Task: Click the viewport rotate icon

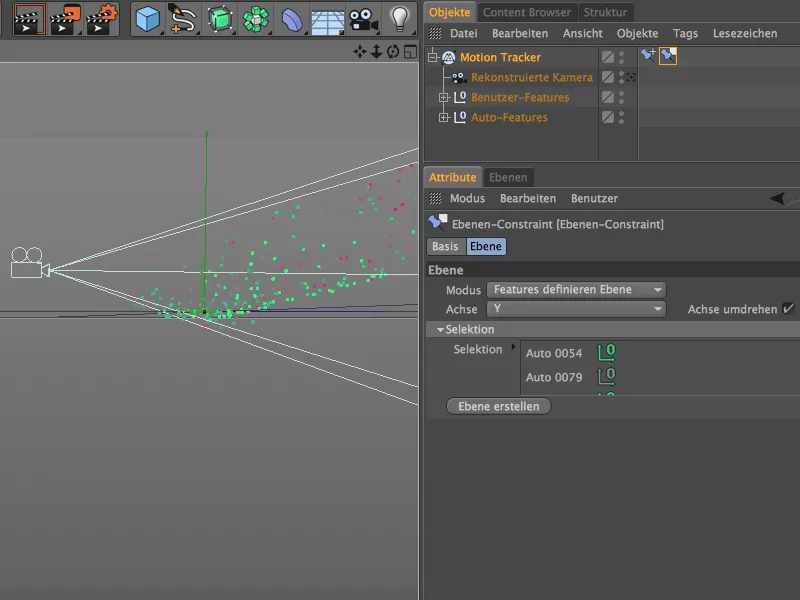Action: click(393, 52)
